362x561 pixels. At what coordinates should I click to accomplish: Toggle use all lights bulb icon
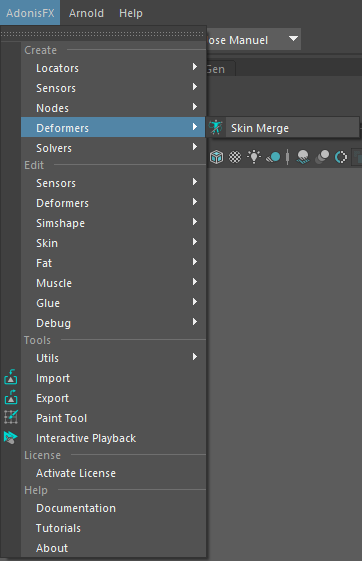254,156
